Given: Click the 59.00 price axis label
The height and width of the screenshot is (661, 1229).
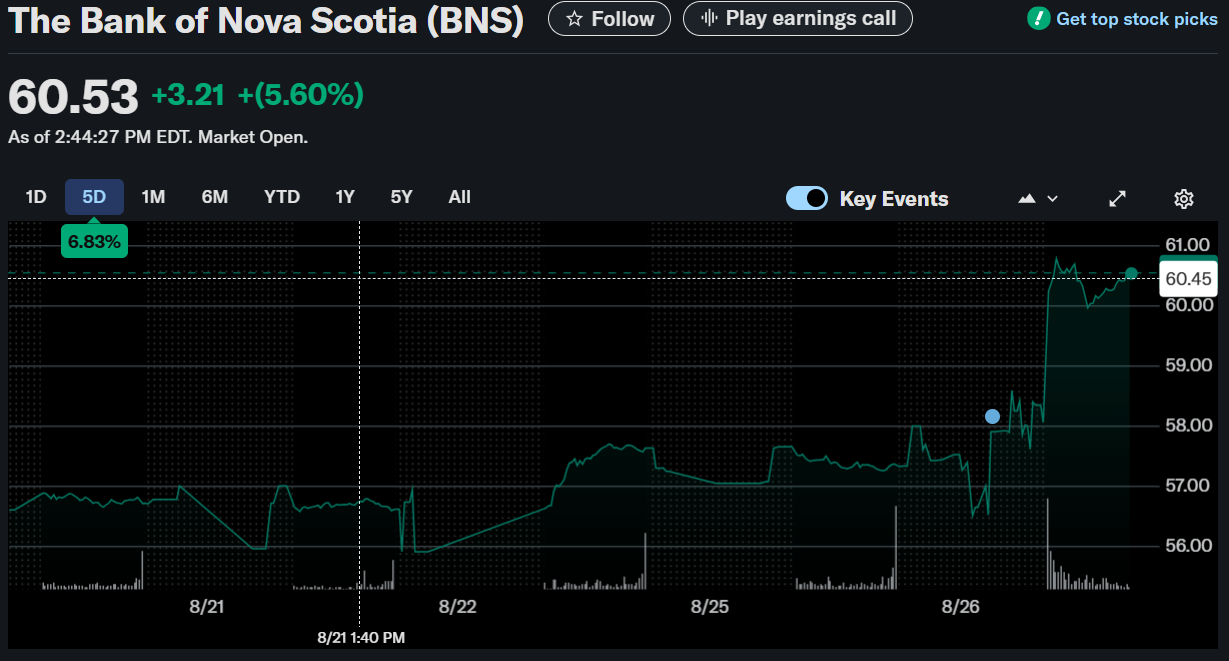Looking at the screenshot, I should 1188,365.
